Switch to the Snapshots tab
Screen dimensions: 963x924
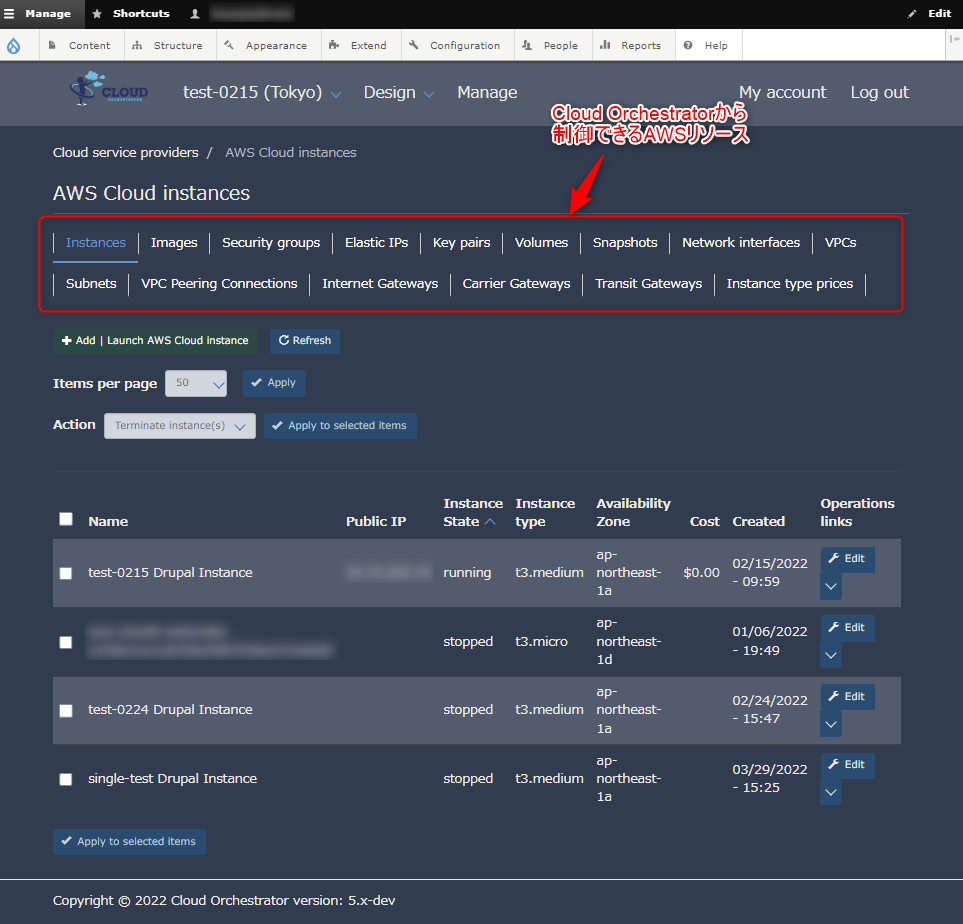[x=625, y=243]
